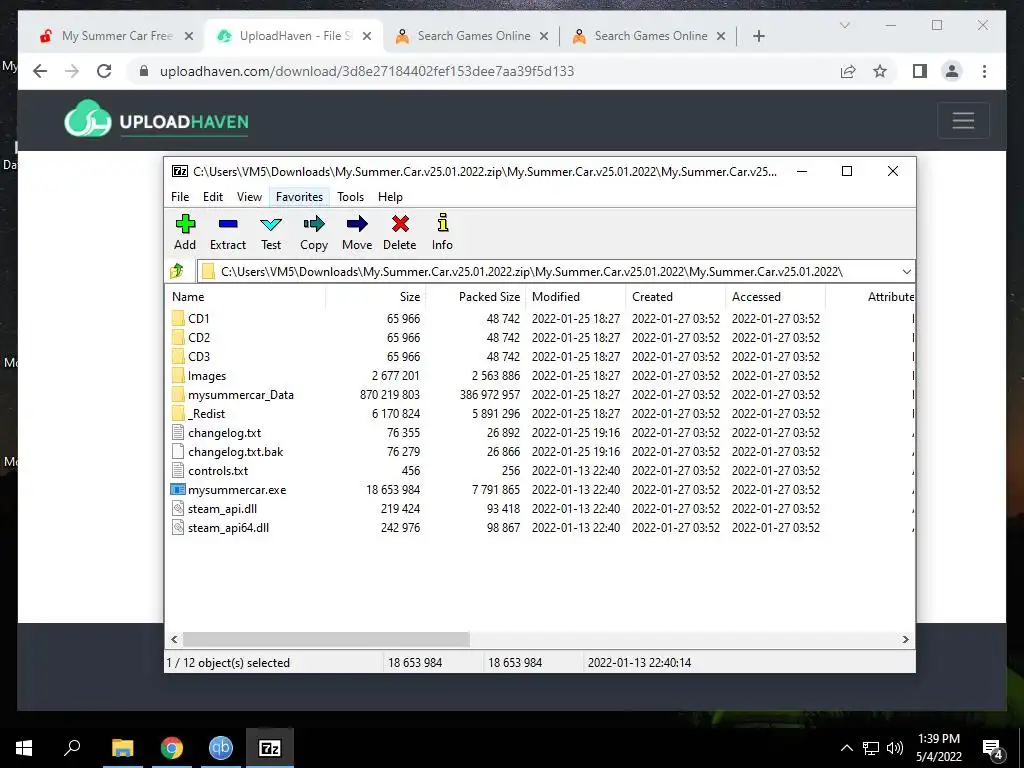Open the taskbar volume control

coord(895,748)
